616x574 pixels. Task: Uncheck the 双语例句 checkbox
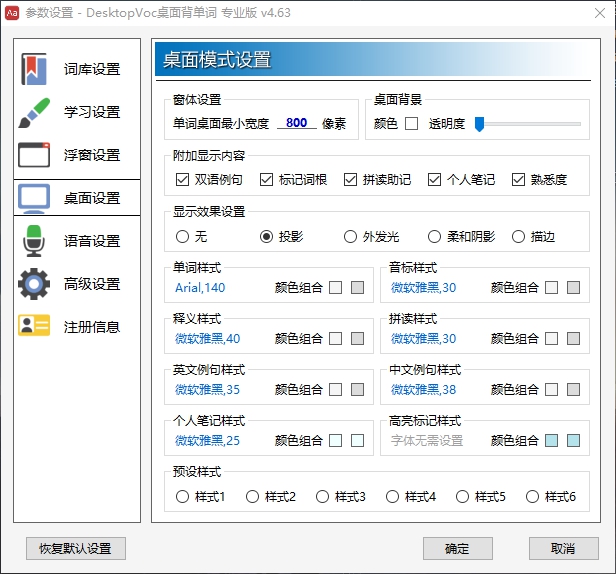click(182, 180)
